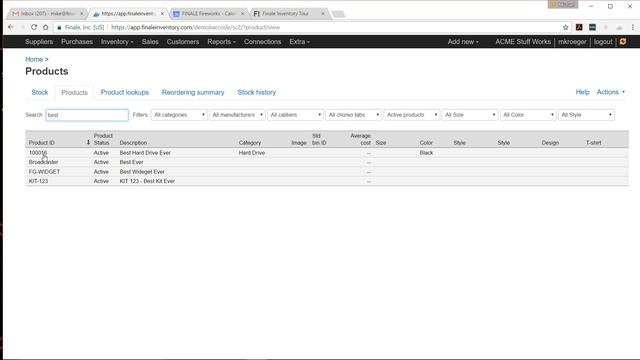
Task: Open the Adobe Acrobat extension icon
Action: point(579,27)
